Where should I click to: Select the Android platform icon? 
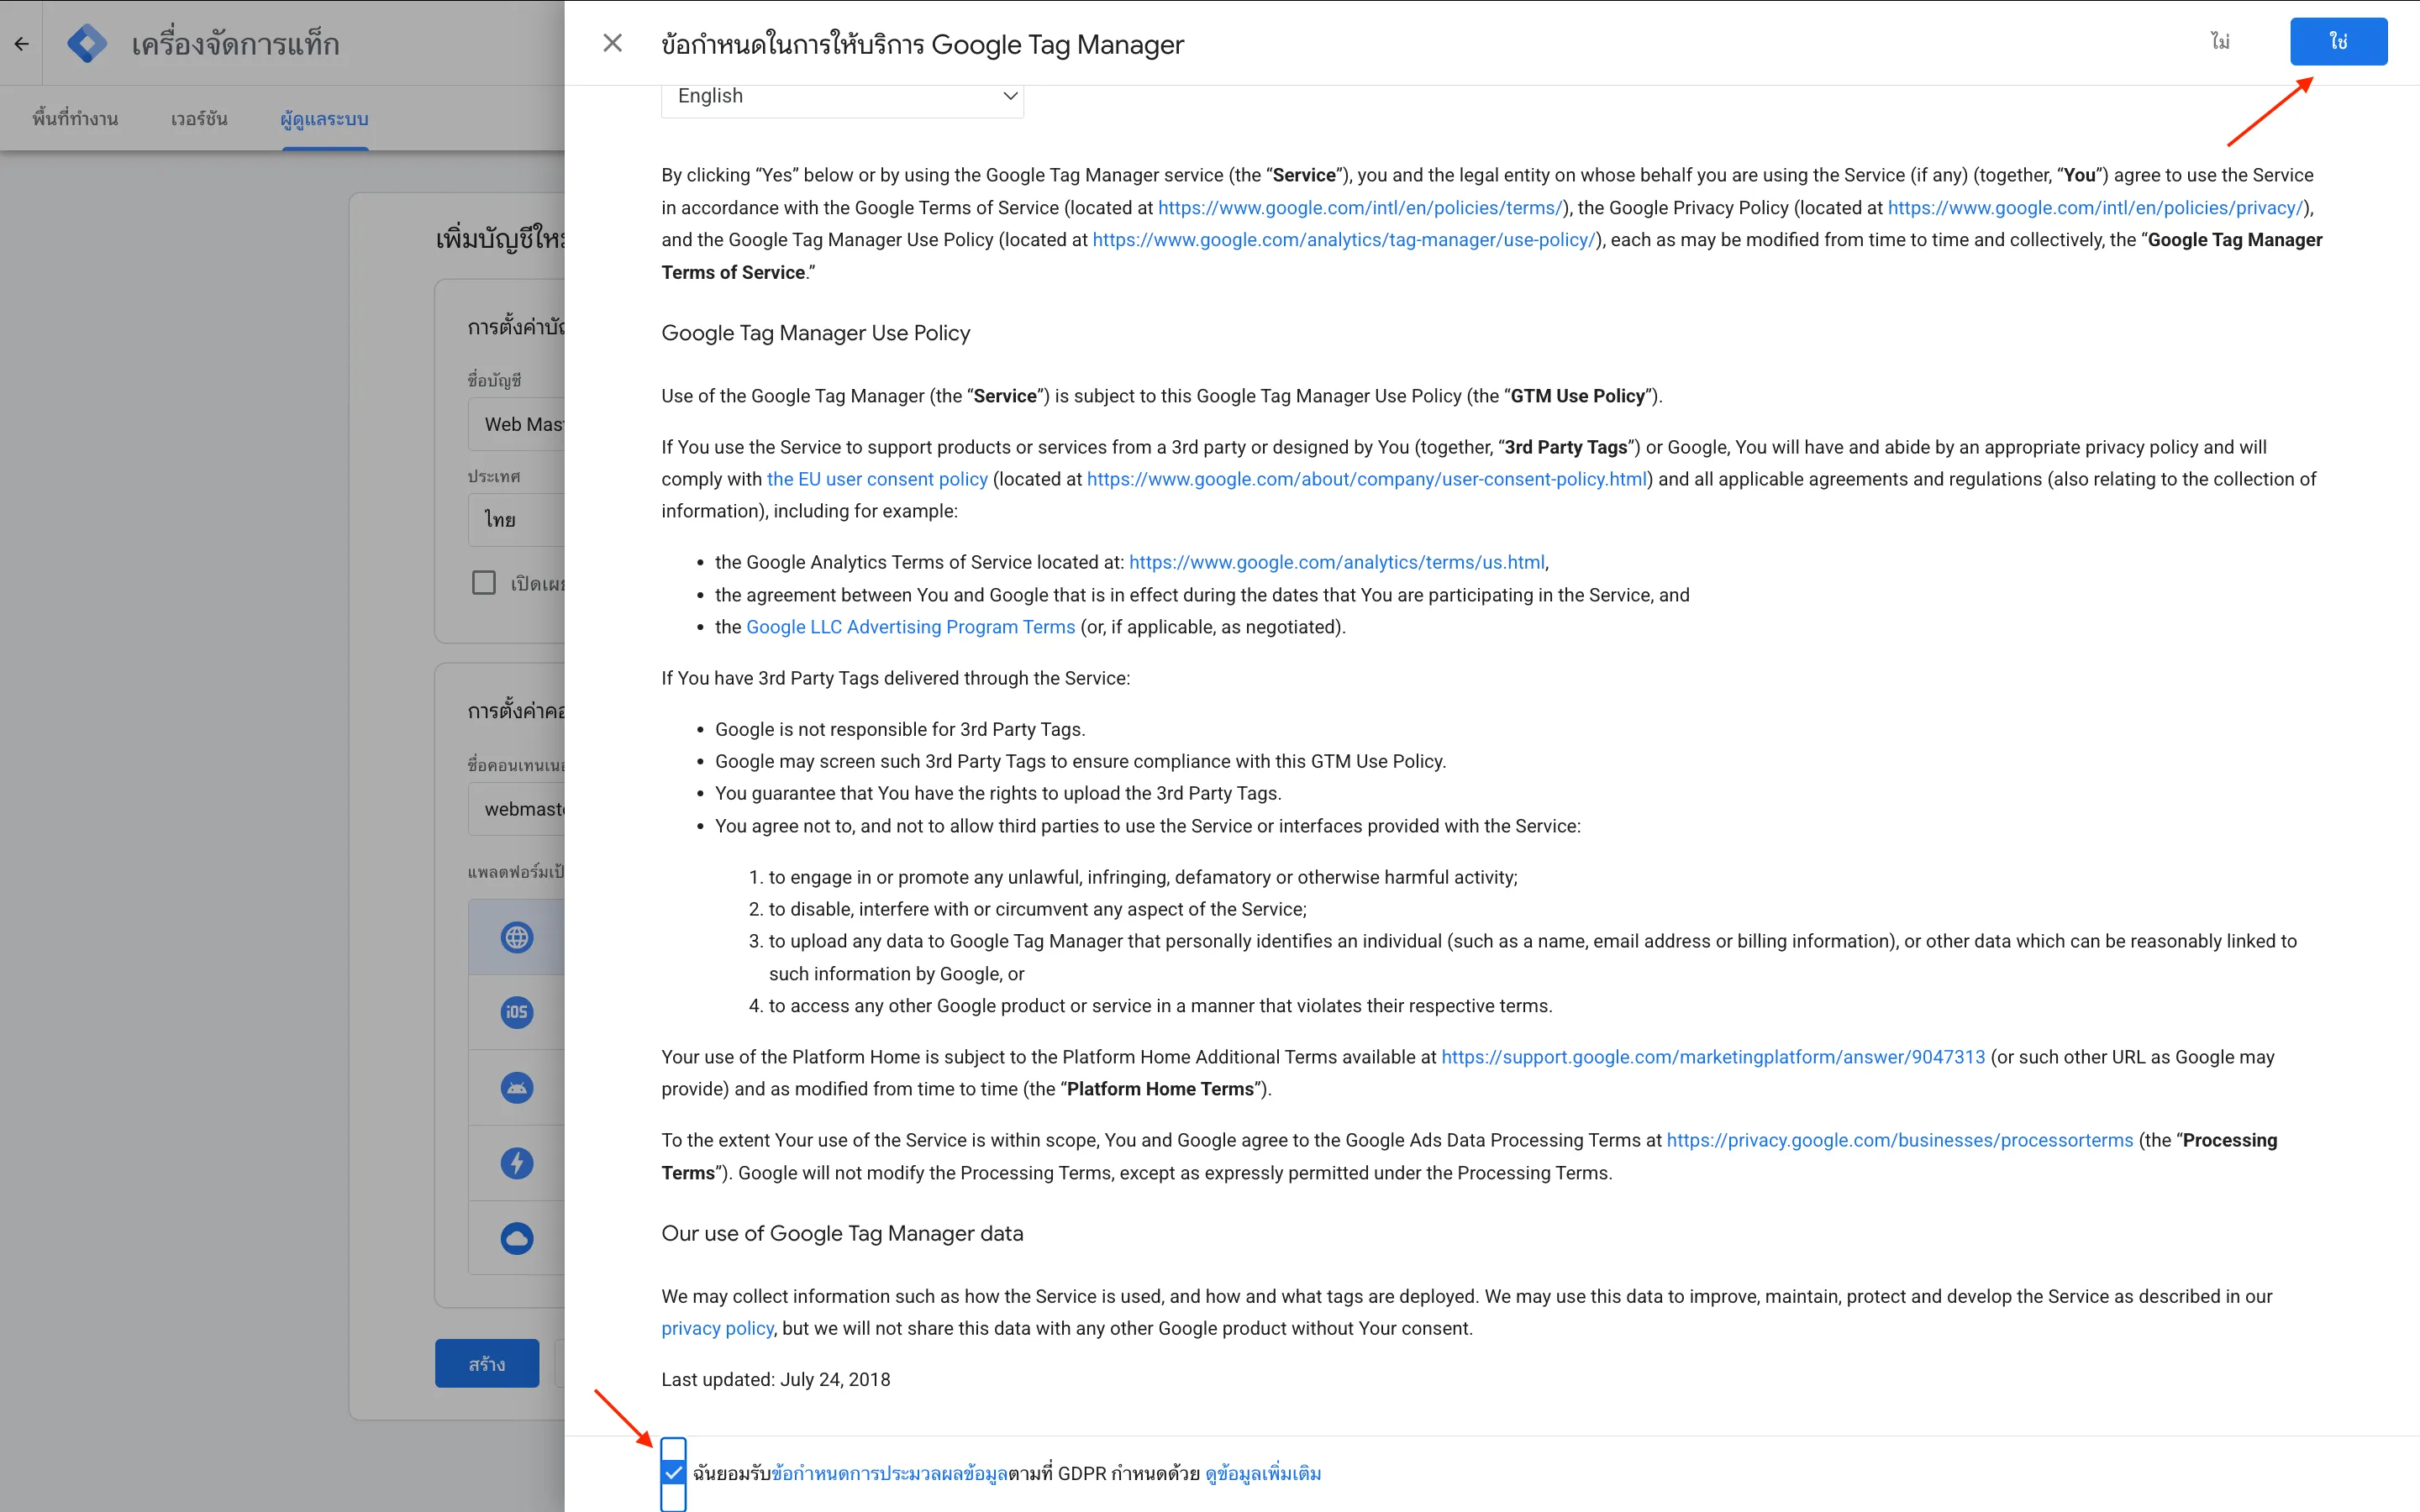516,1087
